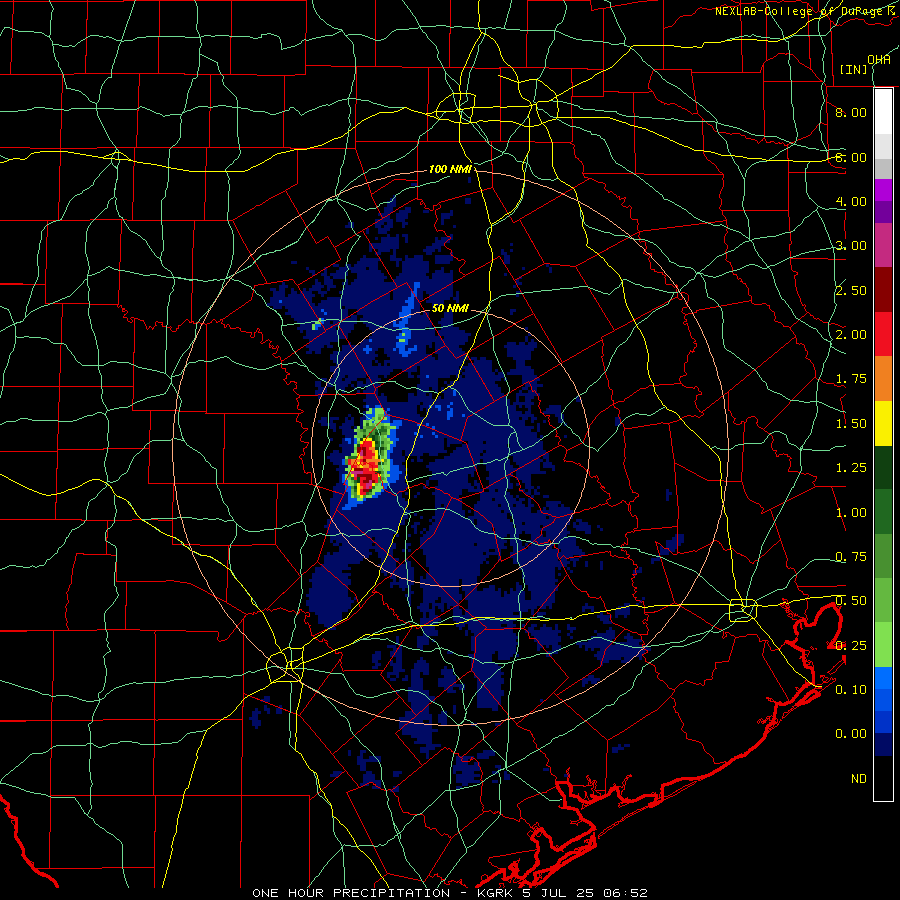Click the yellow 1.50 inch legend swatch
Viewport: 900px width, 900px height.
pos(883,423)
